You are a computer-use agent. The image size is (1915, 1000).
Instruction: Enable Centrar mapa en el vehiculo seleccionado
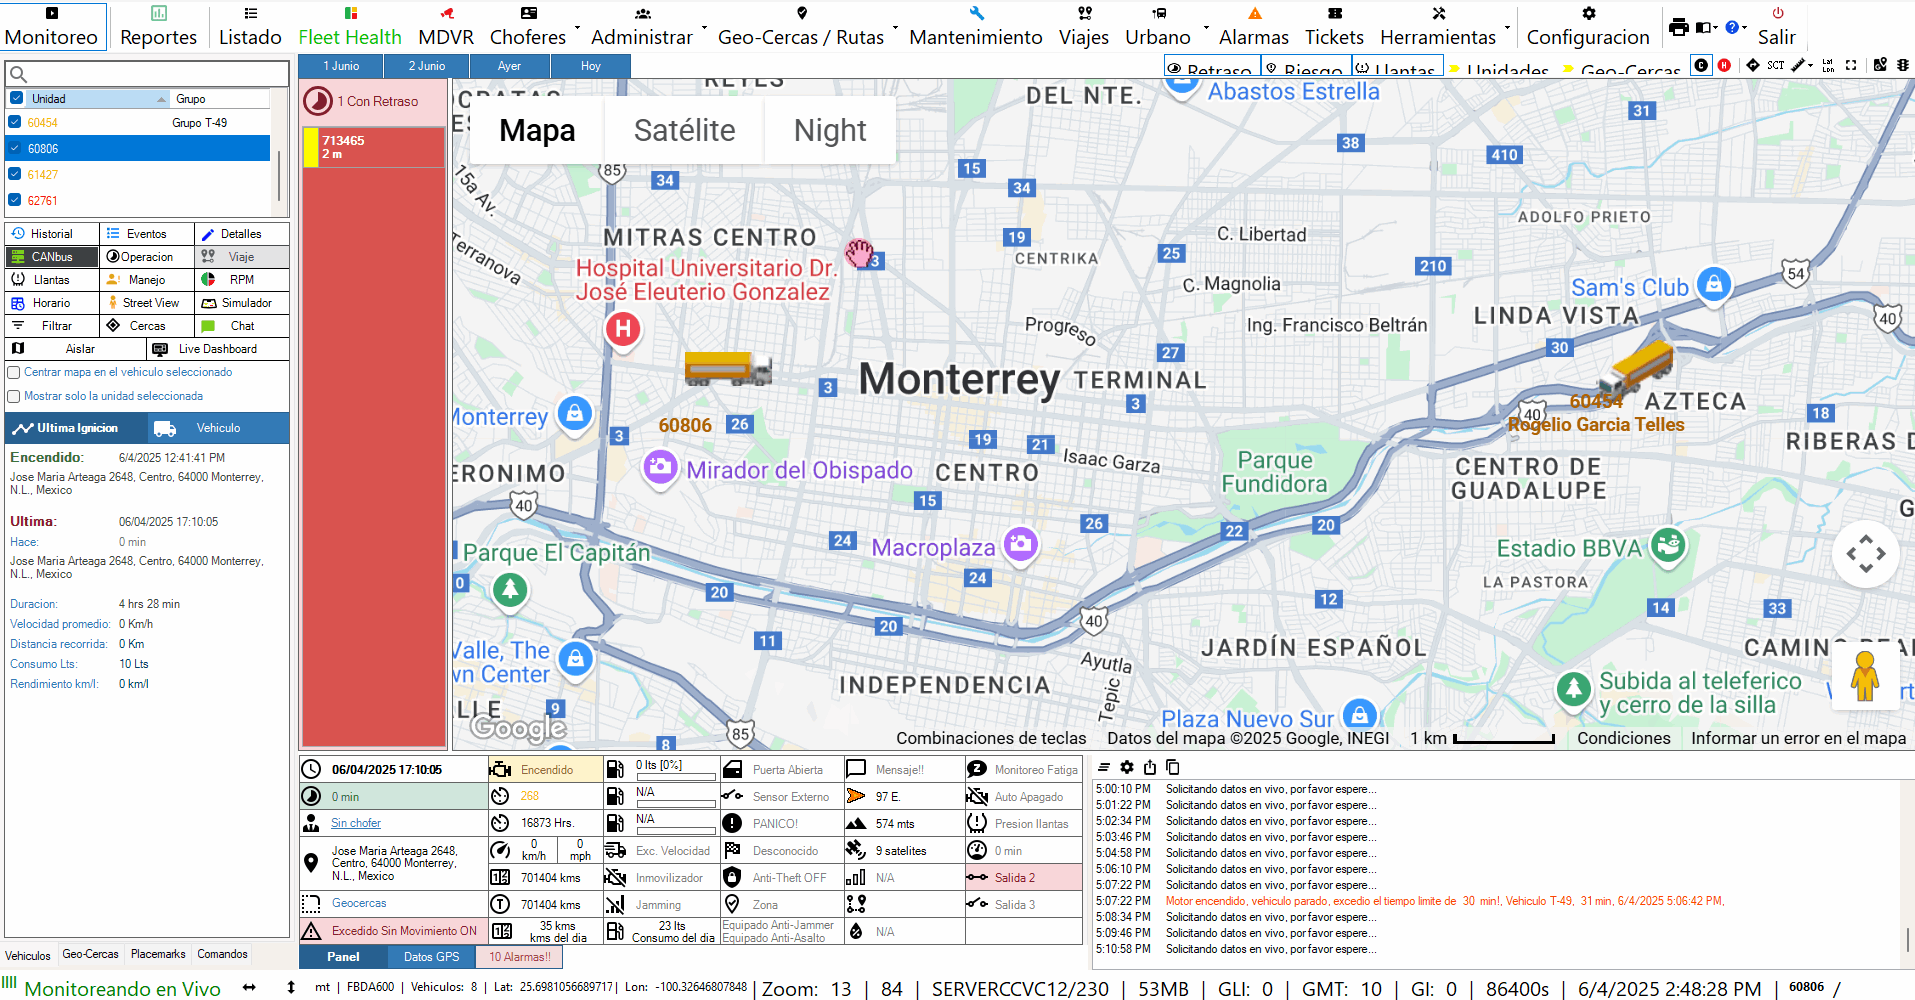click(x=14, y=372)
